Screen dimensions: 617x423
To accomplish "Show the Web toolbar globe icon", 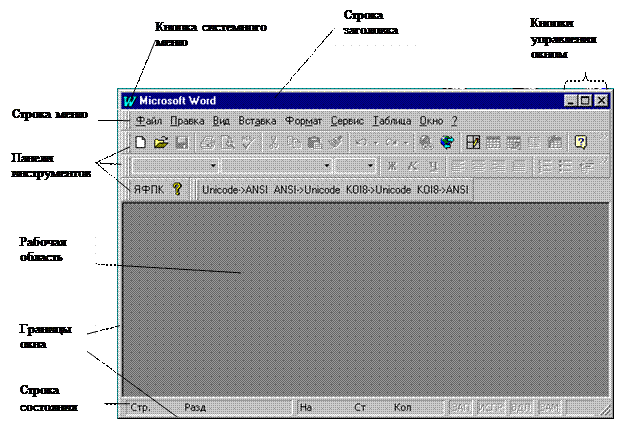I will tap(447, 142).
